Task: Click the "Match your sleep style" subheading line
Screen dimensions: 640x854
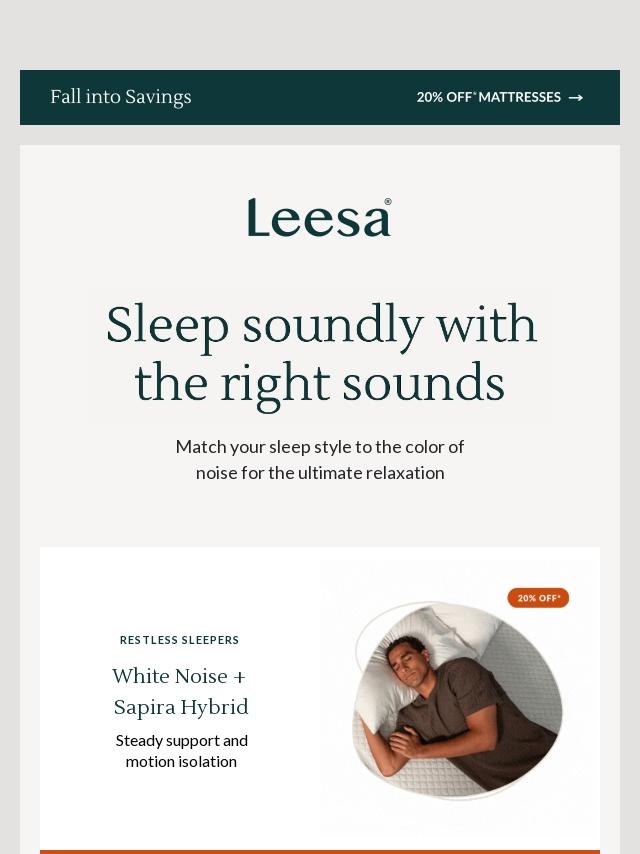Action: [x=320, y=447]
